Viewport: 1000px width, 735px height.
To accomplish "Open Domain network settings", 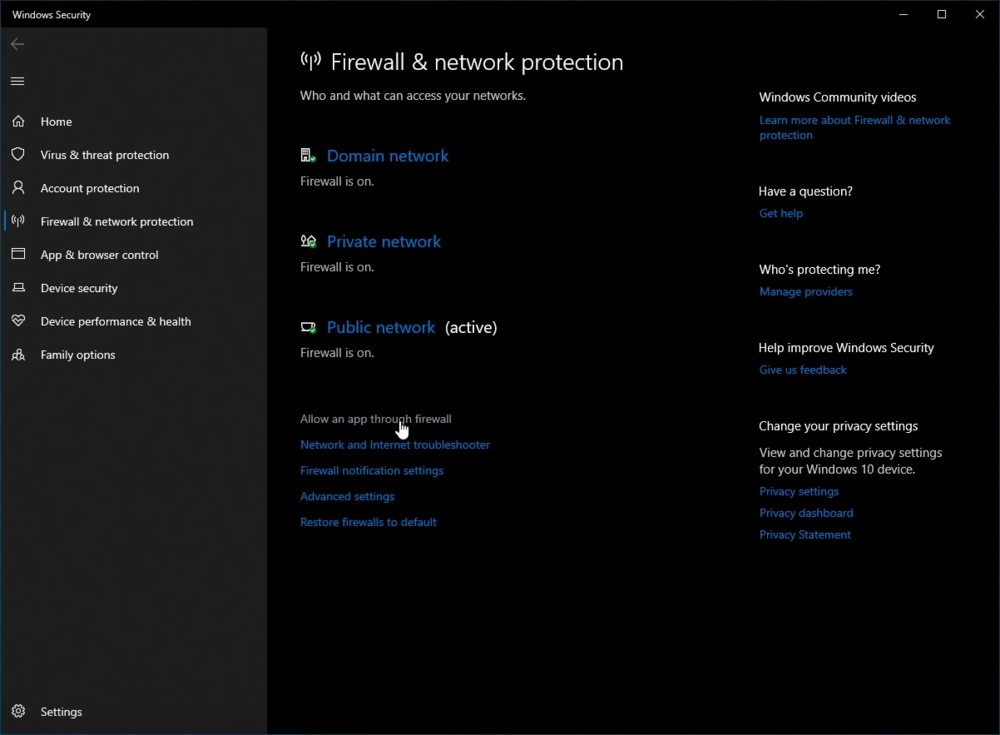I will click(x=387, y=156).
